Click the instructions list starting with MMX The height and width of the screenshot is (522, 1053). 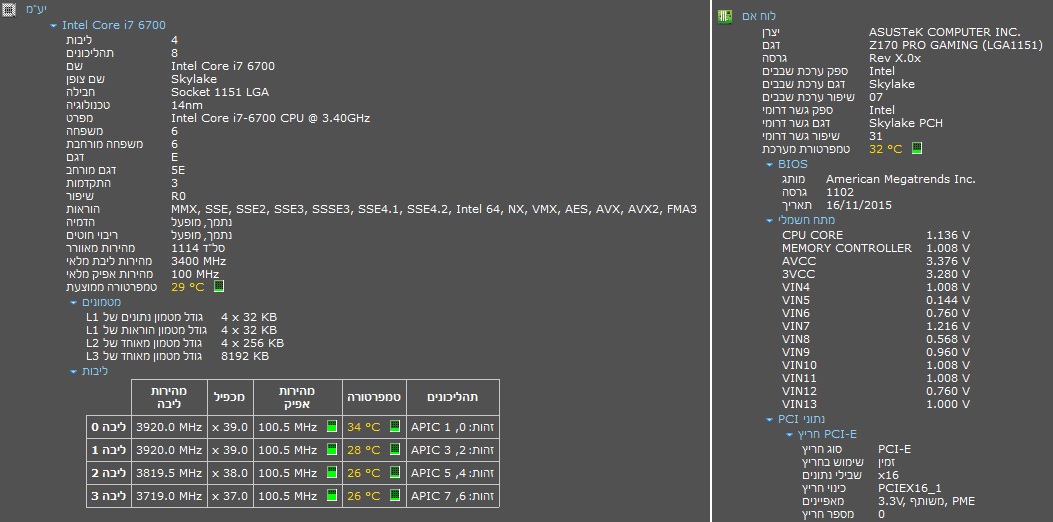click(434, 209)
